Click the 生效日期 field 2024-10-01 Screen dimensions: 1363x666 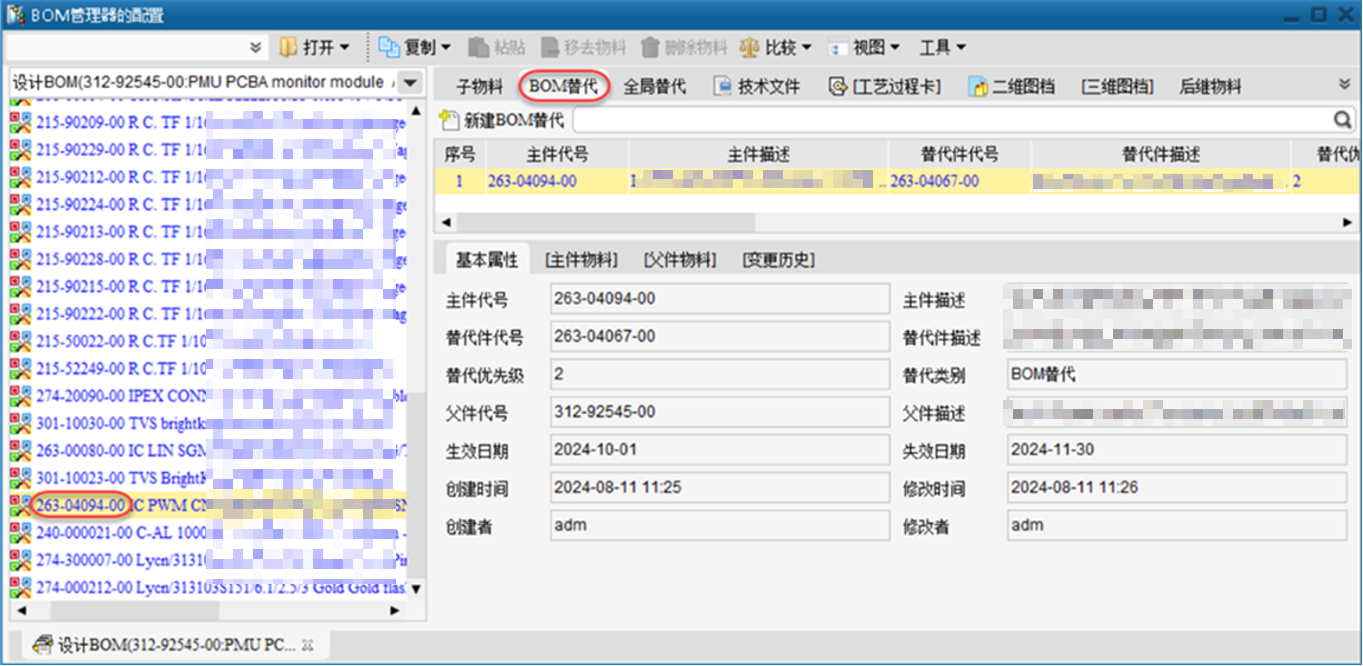[x=719, y=450]
